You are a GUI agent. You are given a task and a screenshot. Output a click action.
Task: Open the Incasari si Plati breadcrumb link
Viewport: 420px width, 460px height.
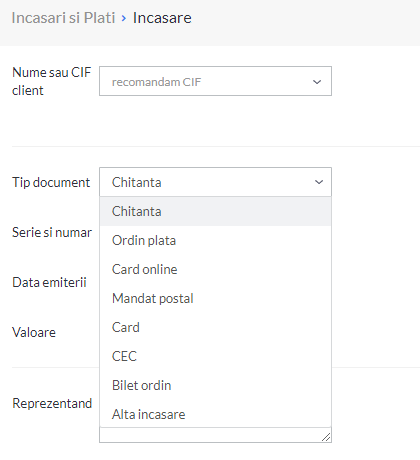63,18
